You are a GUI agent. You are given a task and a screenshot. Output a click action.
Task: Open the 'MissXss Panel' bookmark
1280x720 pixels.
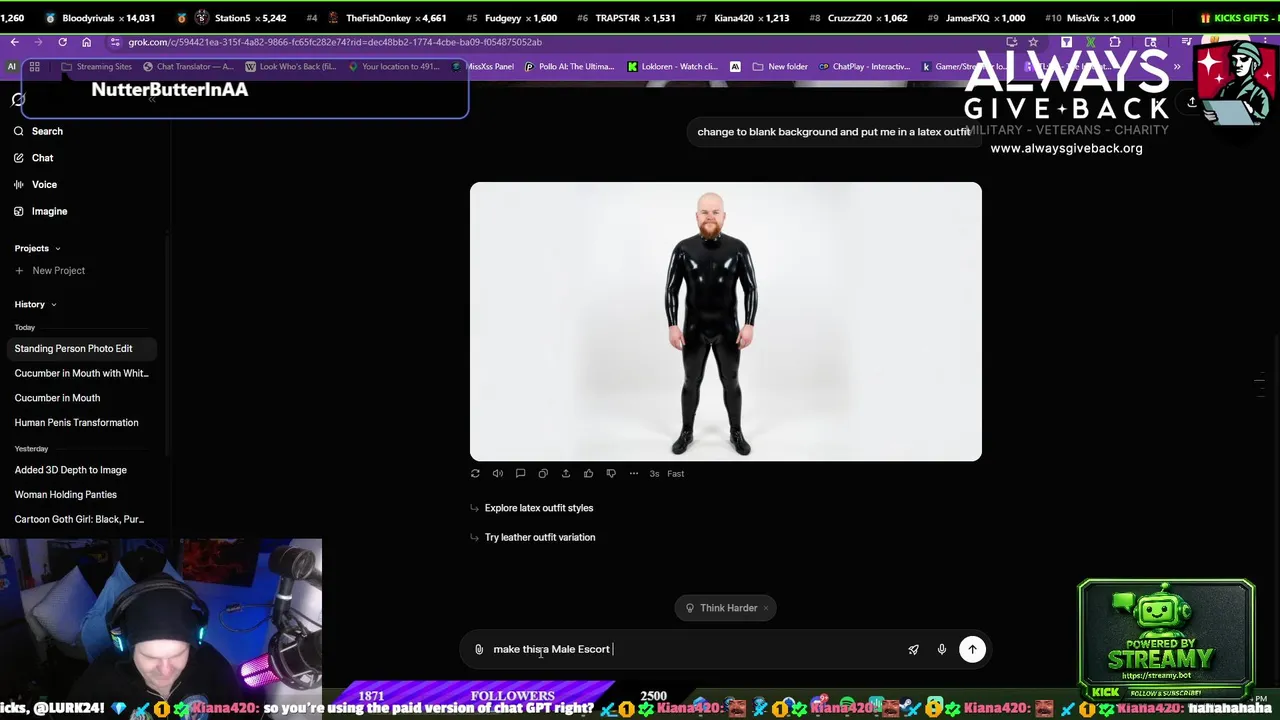coord(483,67)
